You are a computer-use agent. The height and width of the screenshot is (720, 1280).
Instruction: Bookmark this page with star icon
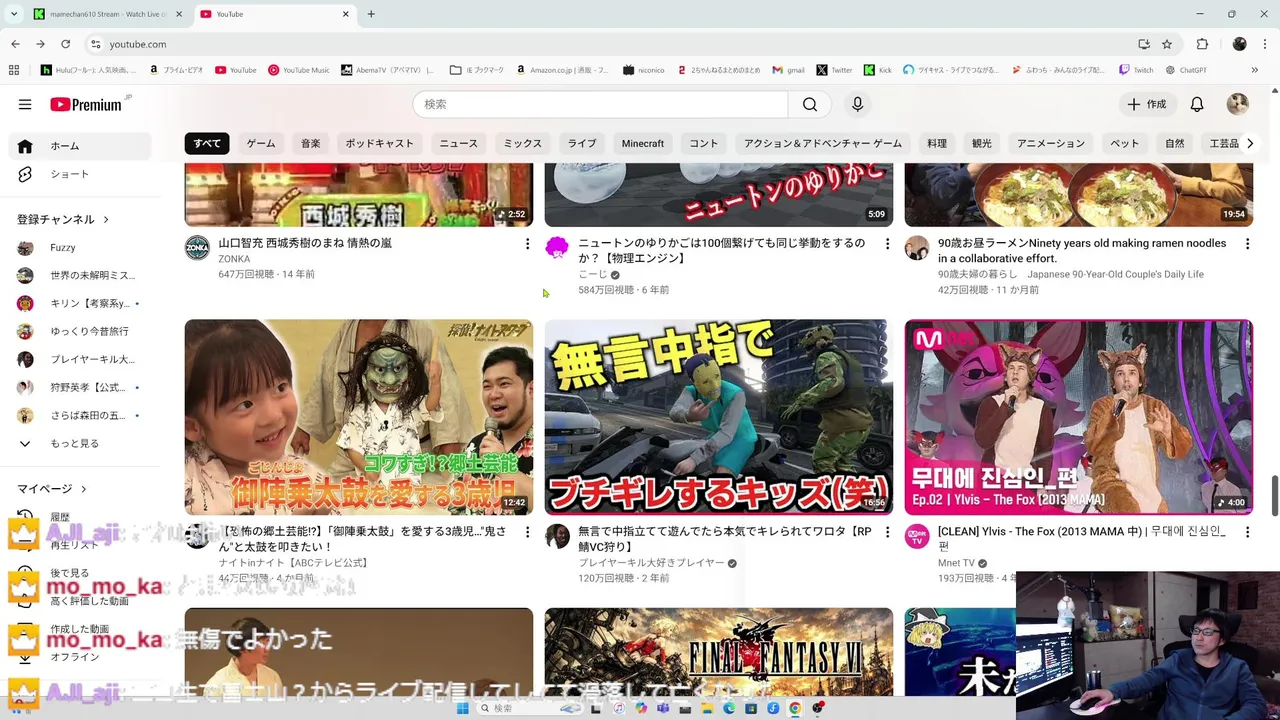(x=1167, y=44)
